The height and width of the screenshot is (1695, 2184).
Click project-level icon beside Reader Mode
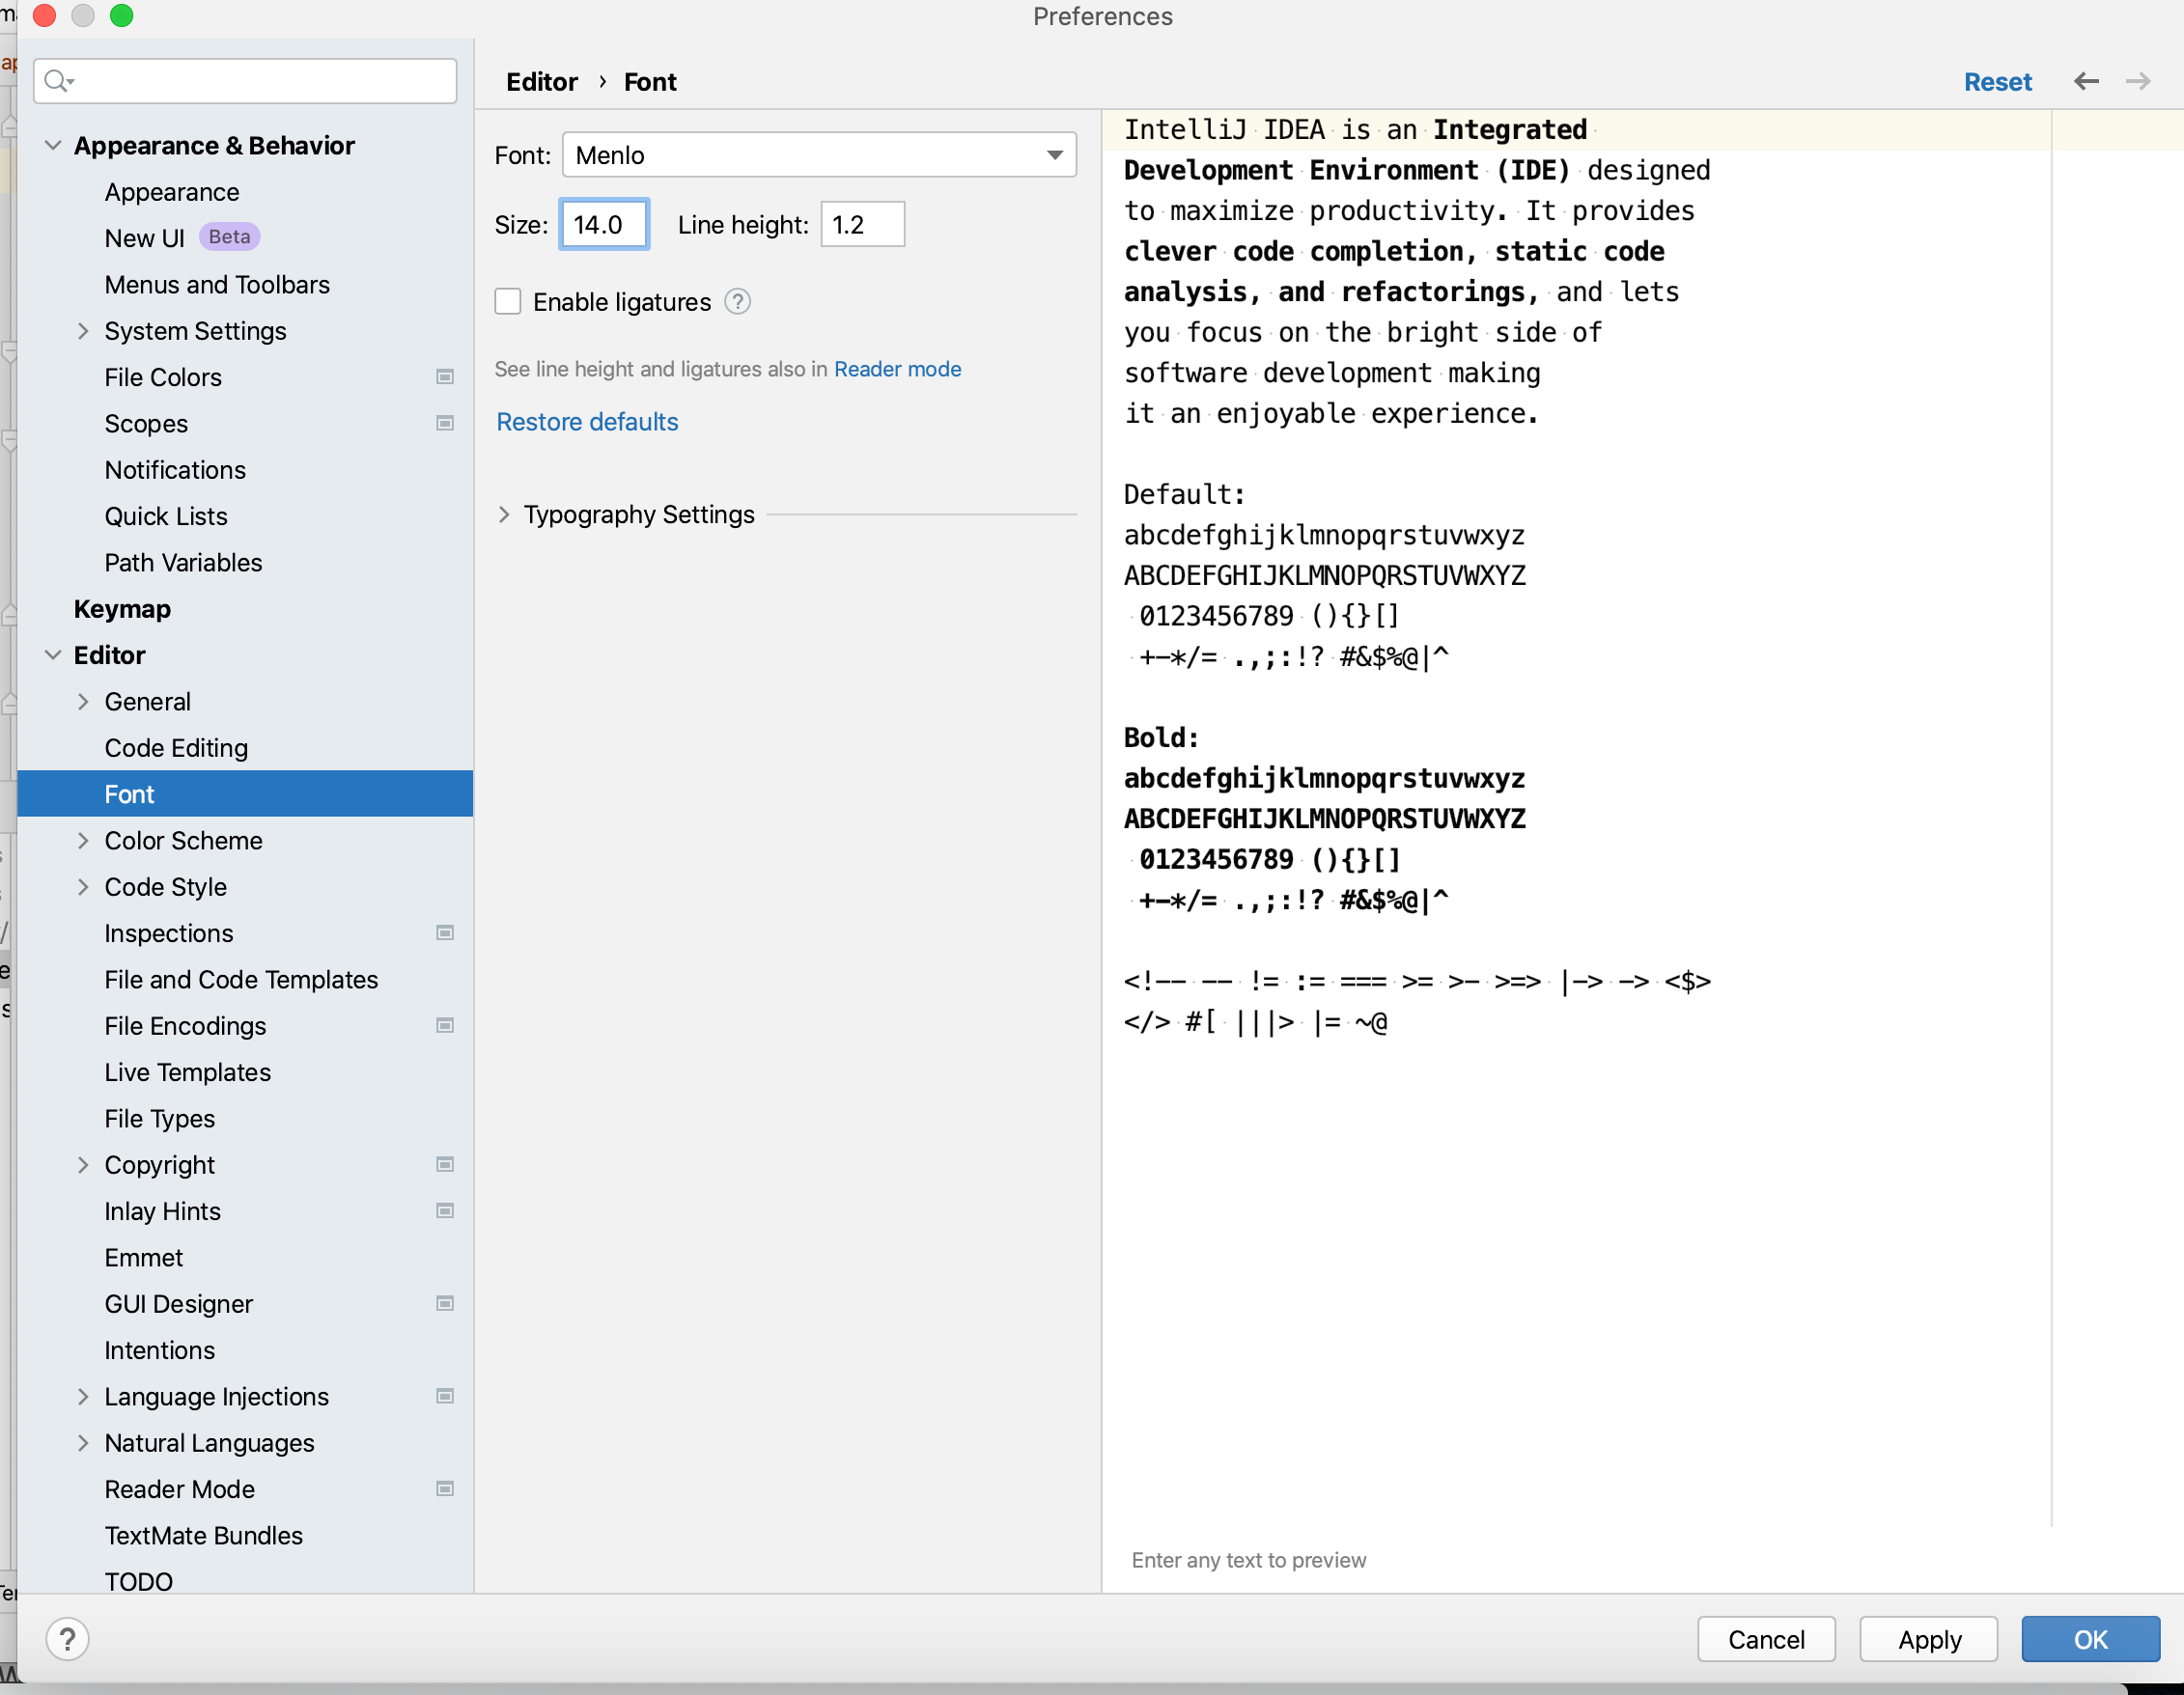[445, 1489]
